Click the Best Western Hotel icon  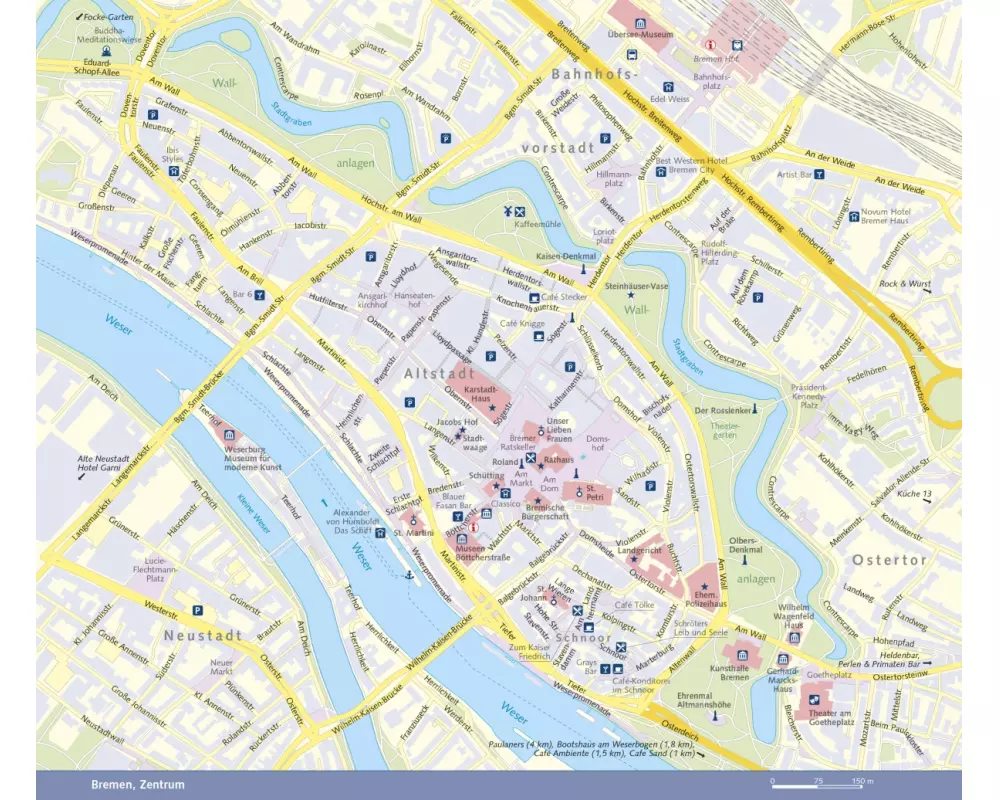point(661,171)
